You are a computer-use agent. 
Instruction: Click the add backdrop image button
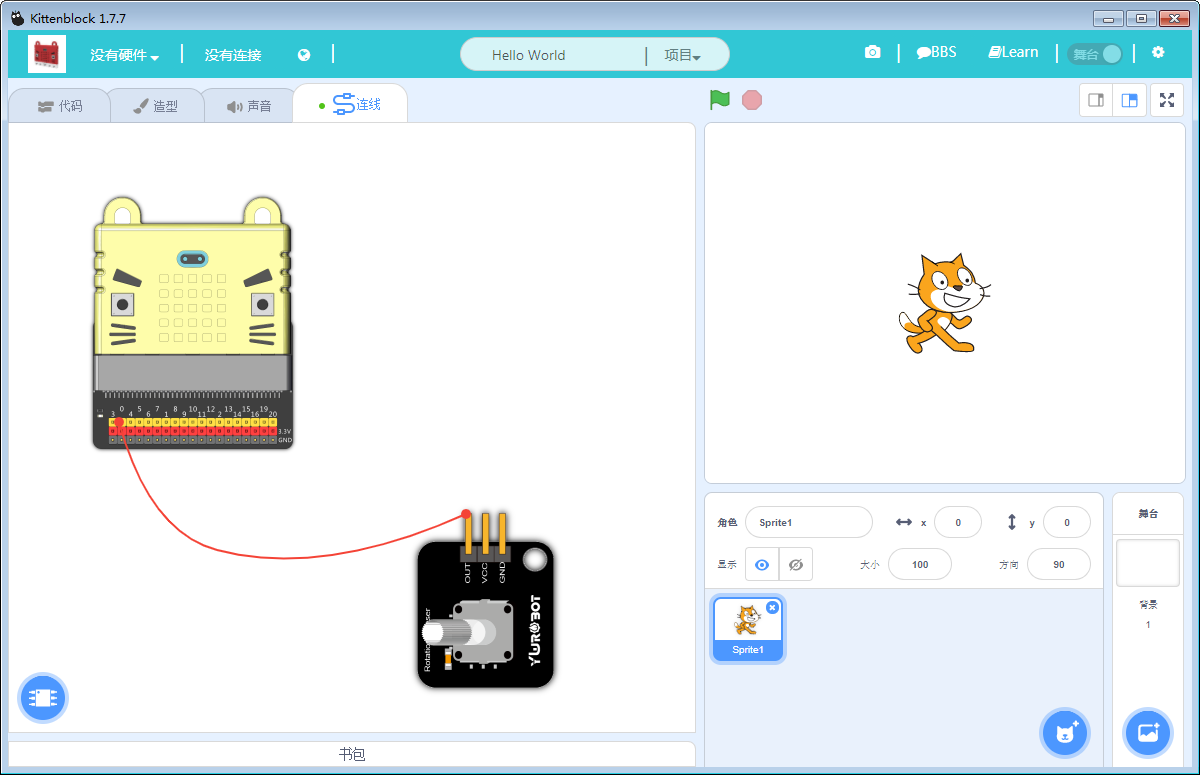click(x=1147, y=733)
